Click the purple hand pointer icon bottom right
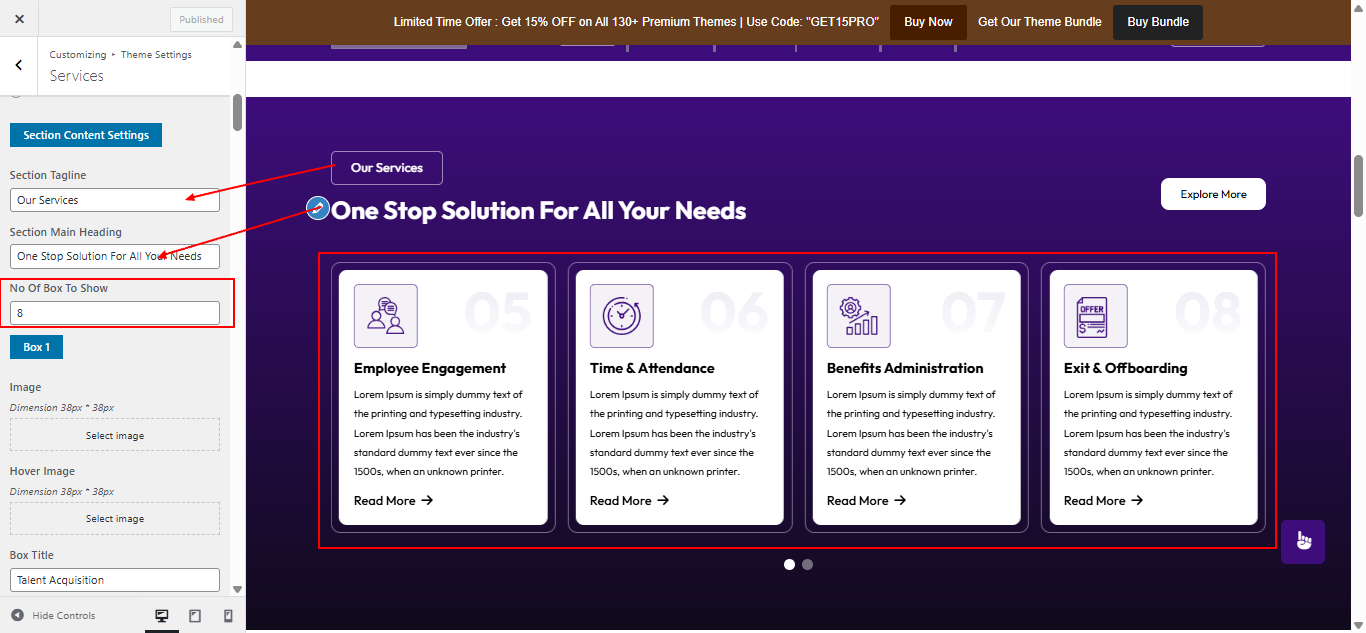Screen dimensions: 1366x633 (x=1302, y=541)
